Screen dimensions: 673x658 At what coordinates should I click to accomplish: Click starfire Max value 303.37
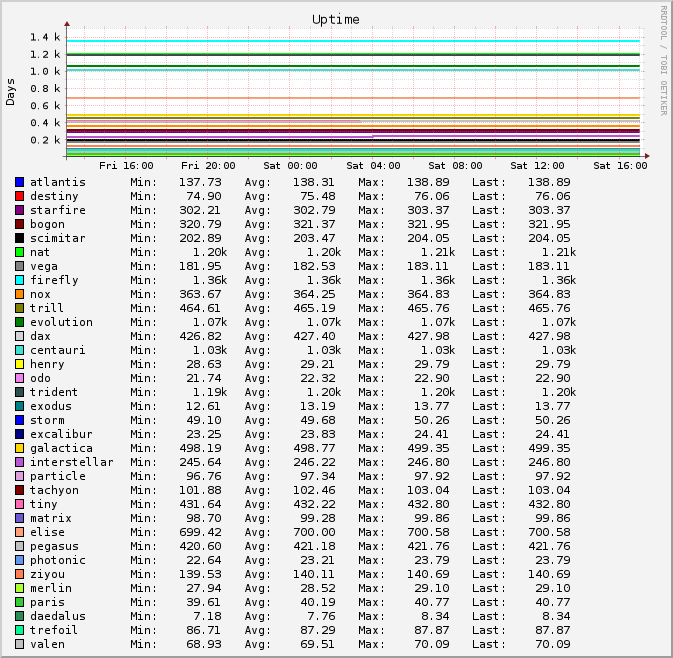pos(428,210)
